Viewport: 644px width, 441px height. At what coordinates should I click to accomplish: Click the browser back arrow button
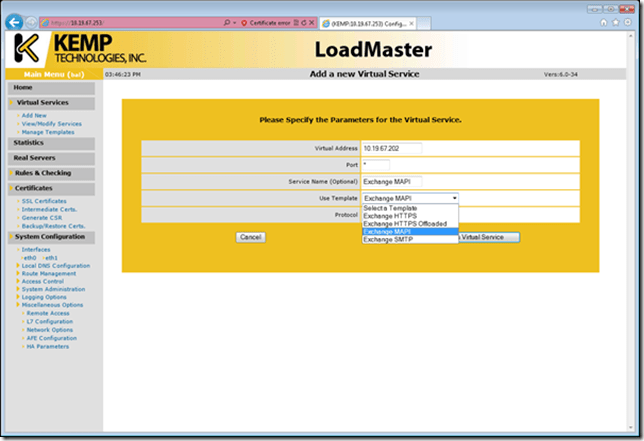[14, 21]
